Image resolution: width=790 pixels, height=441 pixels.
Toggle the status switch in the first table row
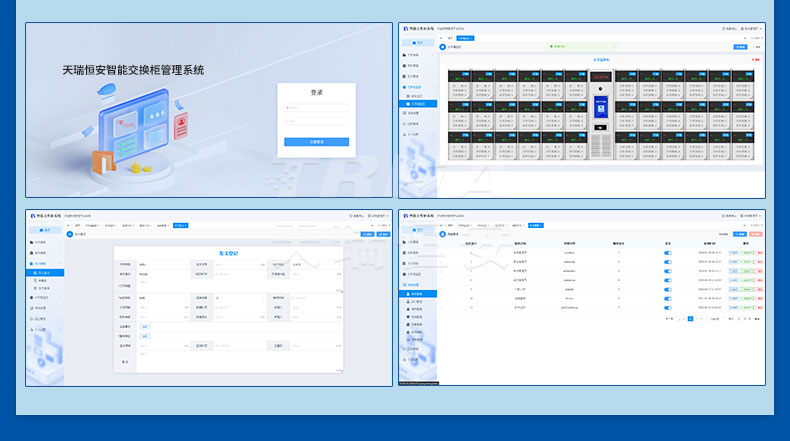[668, 253]
